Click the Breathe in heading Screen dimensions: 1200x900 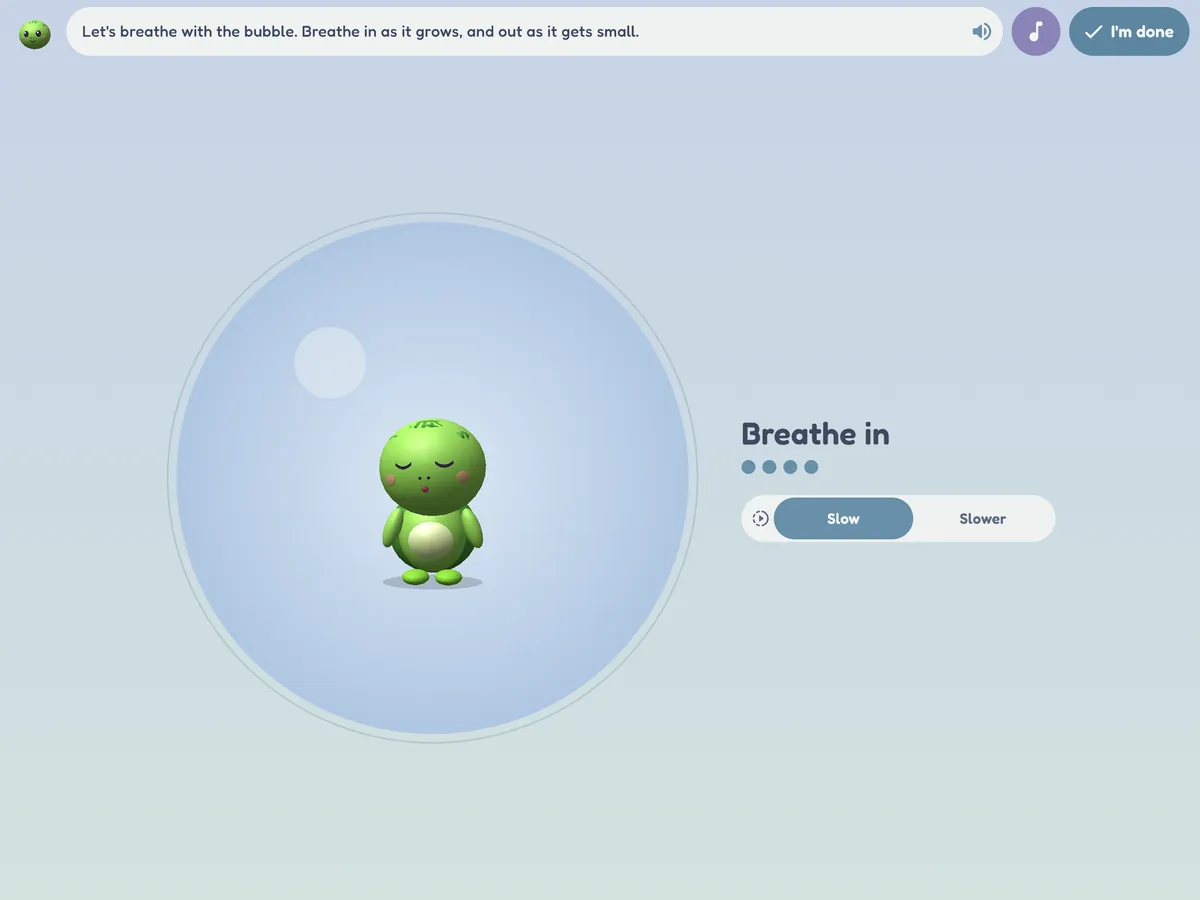pyautogui.click(x=815, y=434)
